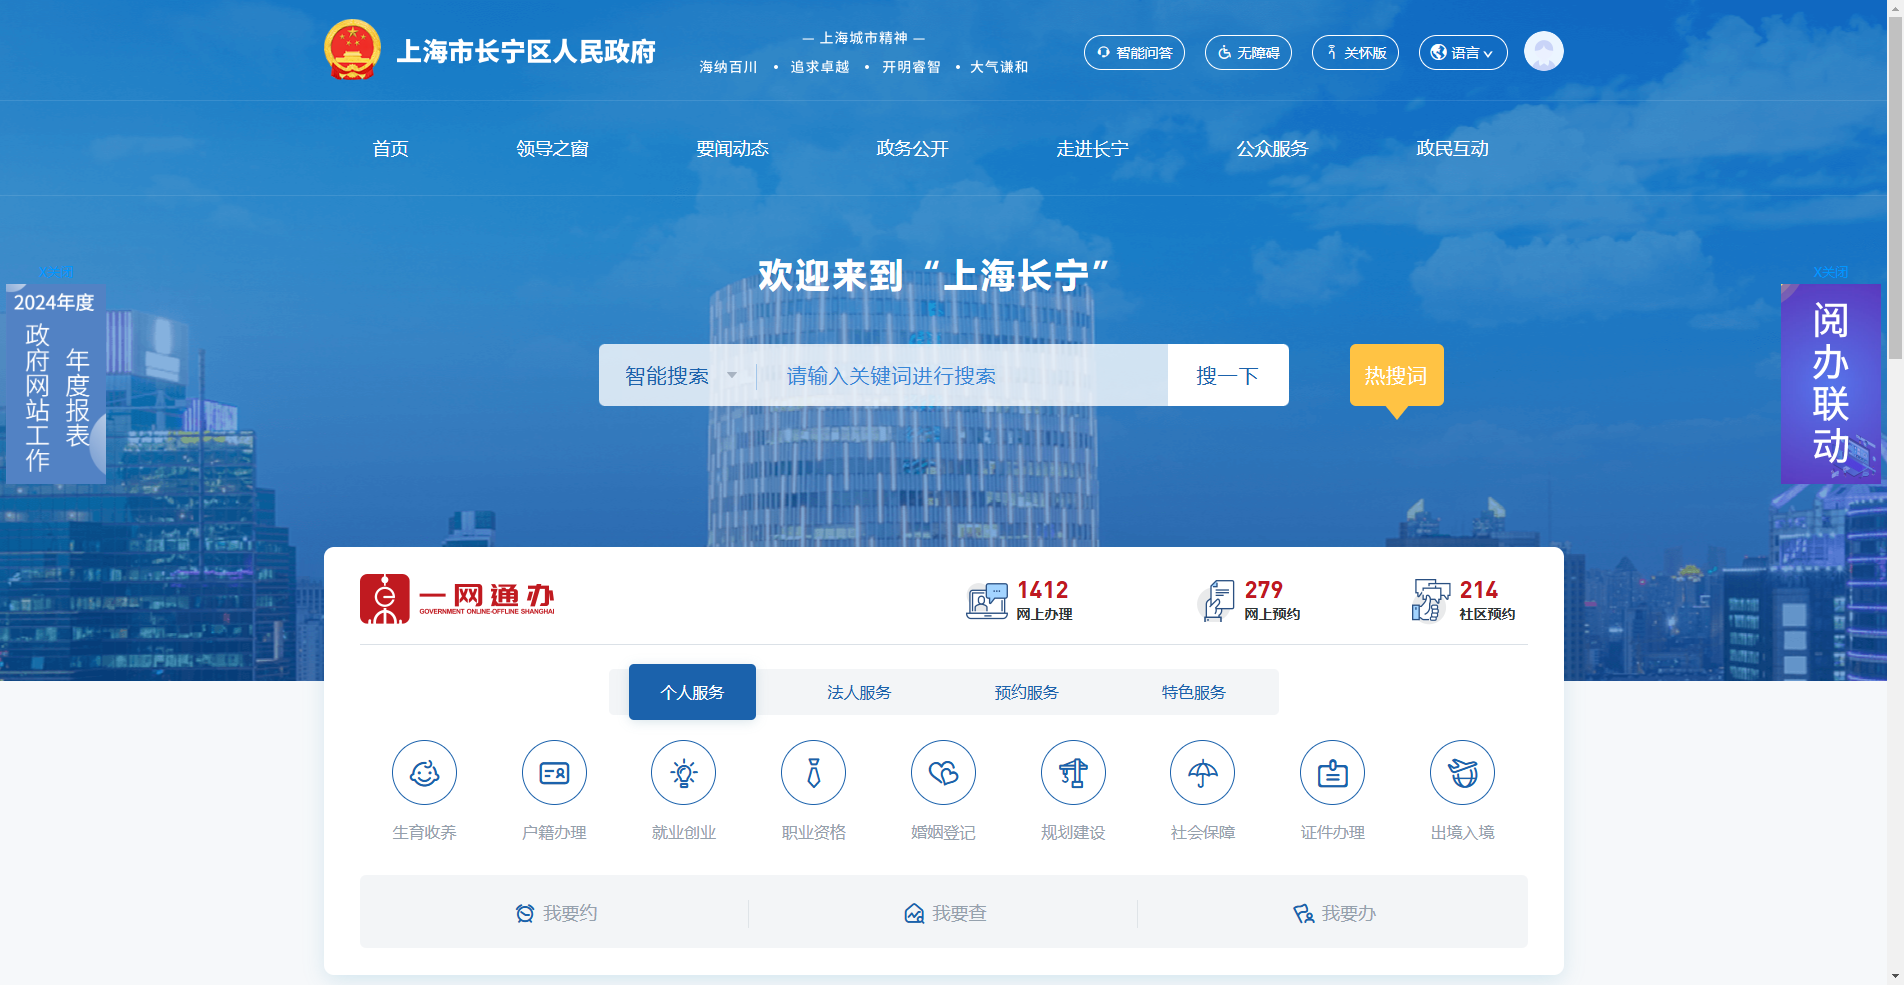The height and width of the screenshot is (985, 1904).
Task: Switch to the 法人服务 tab
Action: 858,691
